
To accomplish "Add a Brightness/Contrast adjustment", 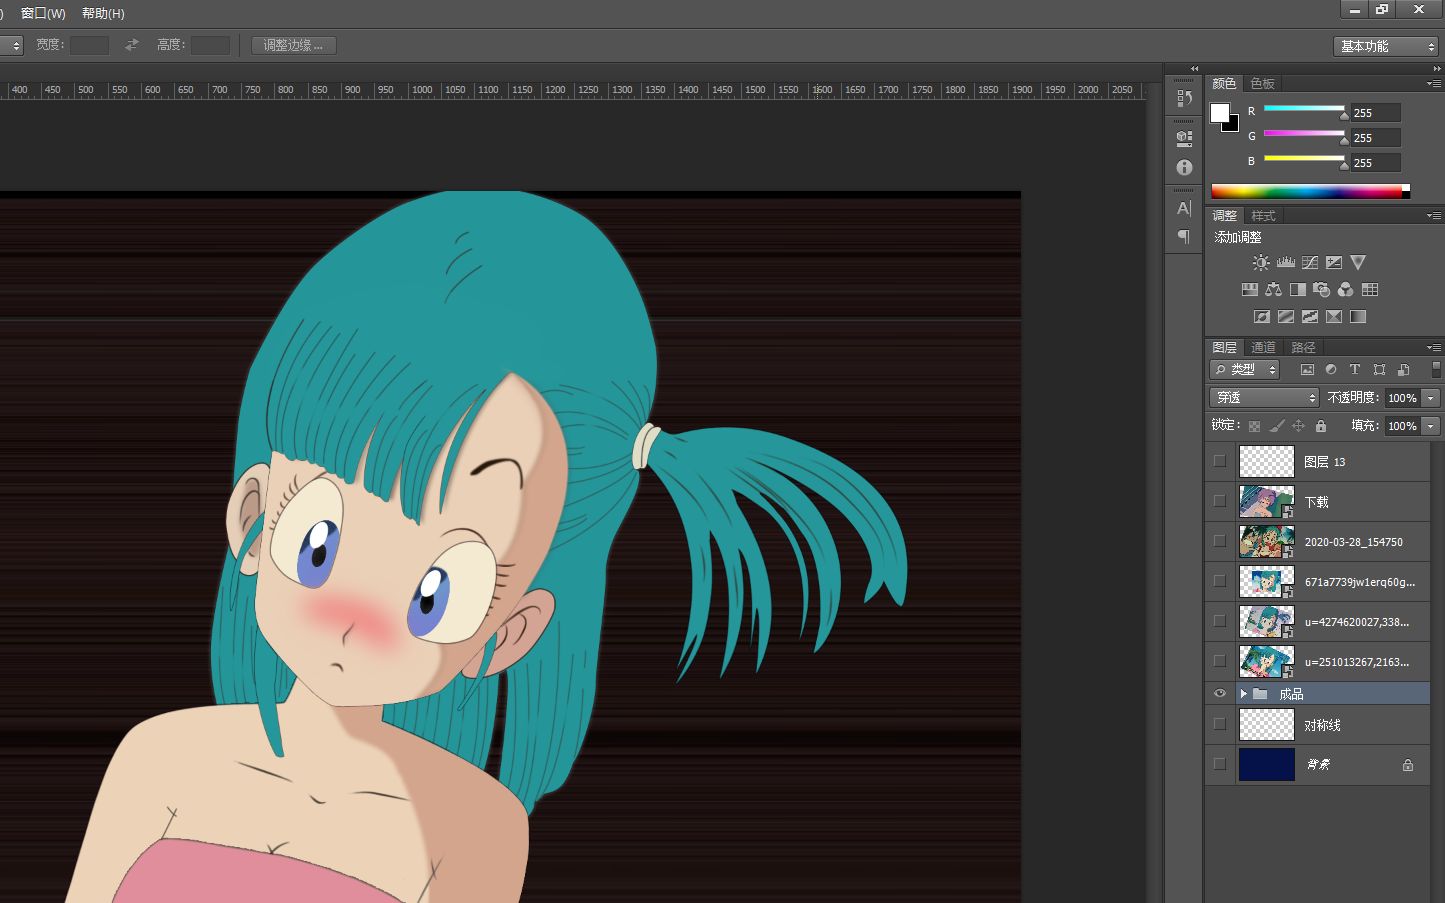I will [x=1261, y=263].
